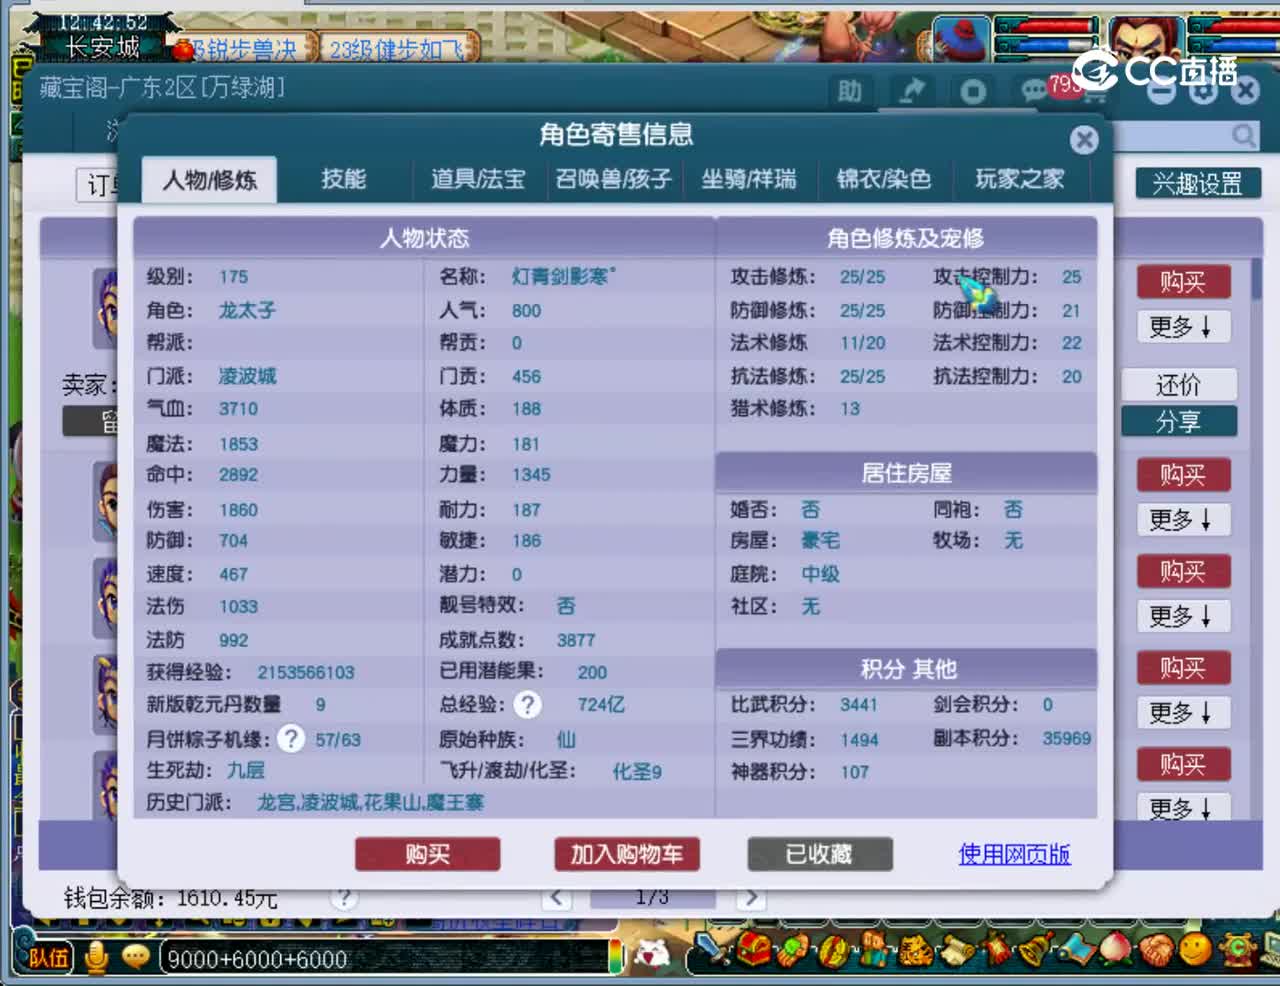Open the 召唤兽/孩子 tab

tap(613, 179)
